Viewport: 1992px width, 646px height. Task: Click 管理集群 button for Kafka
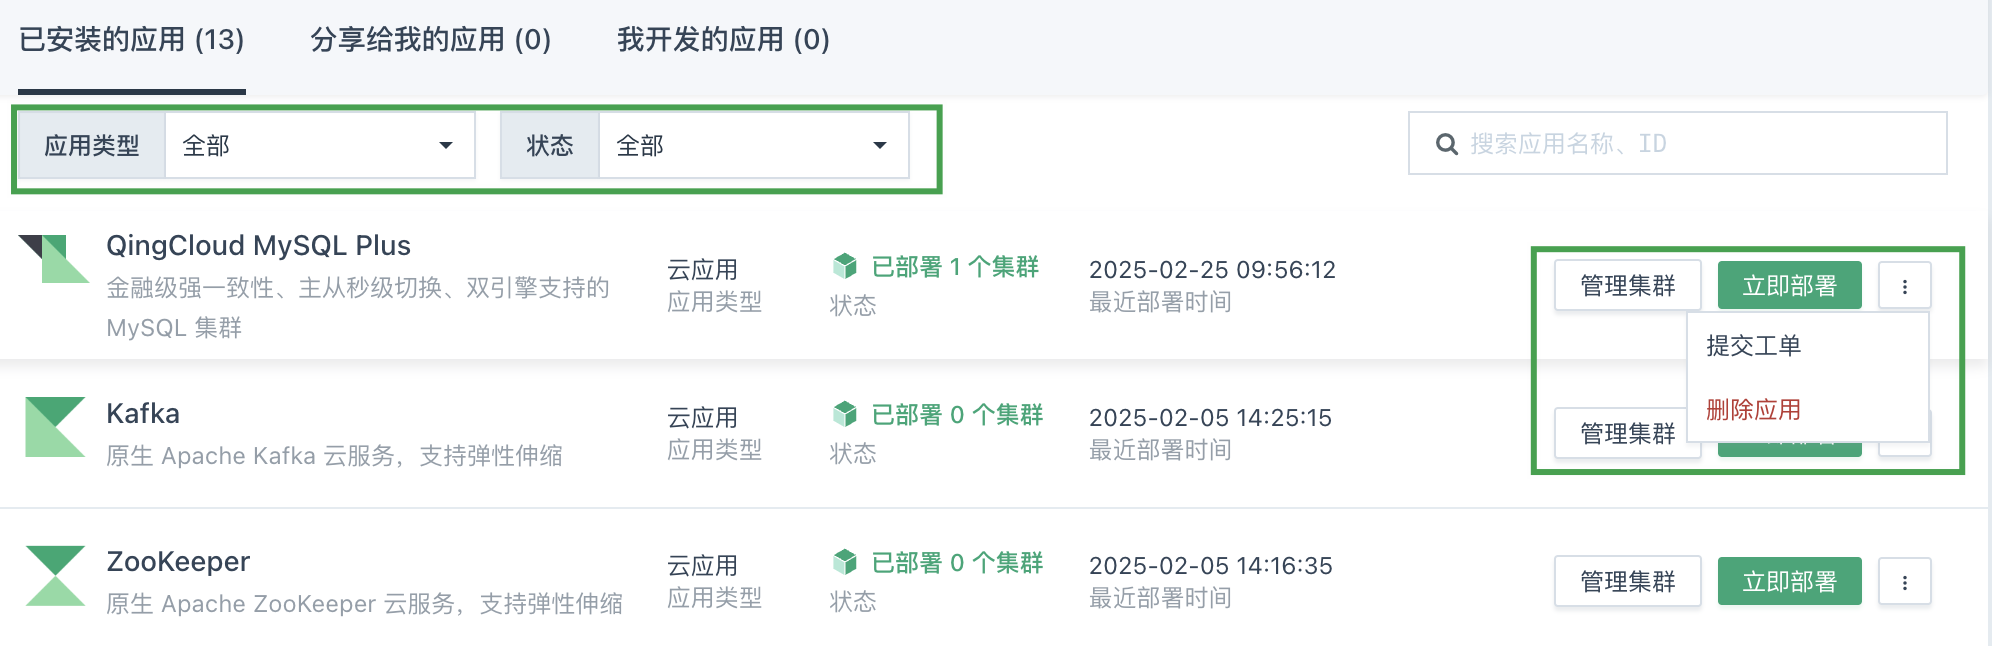click(x=1622, y=434)
